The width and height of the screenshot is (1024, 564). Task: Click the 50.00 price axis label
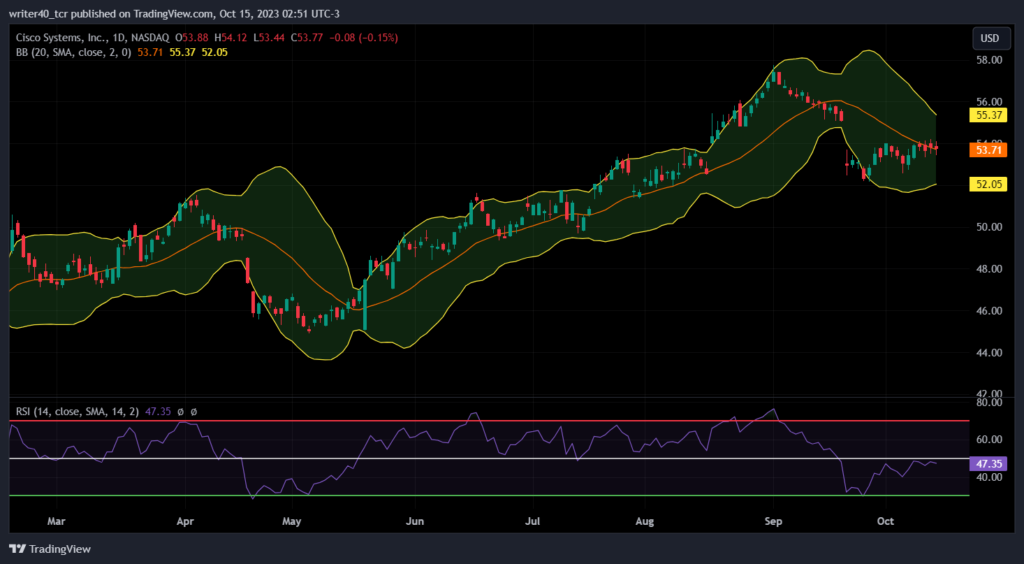[988, 227]
